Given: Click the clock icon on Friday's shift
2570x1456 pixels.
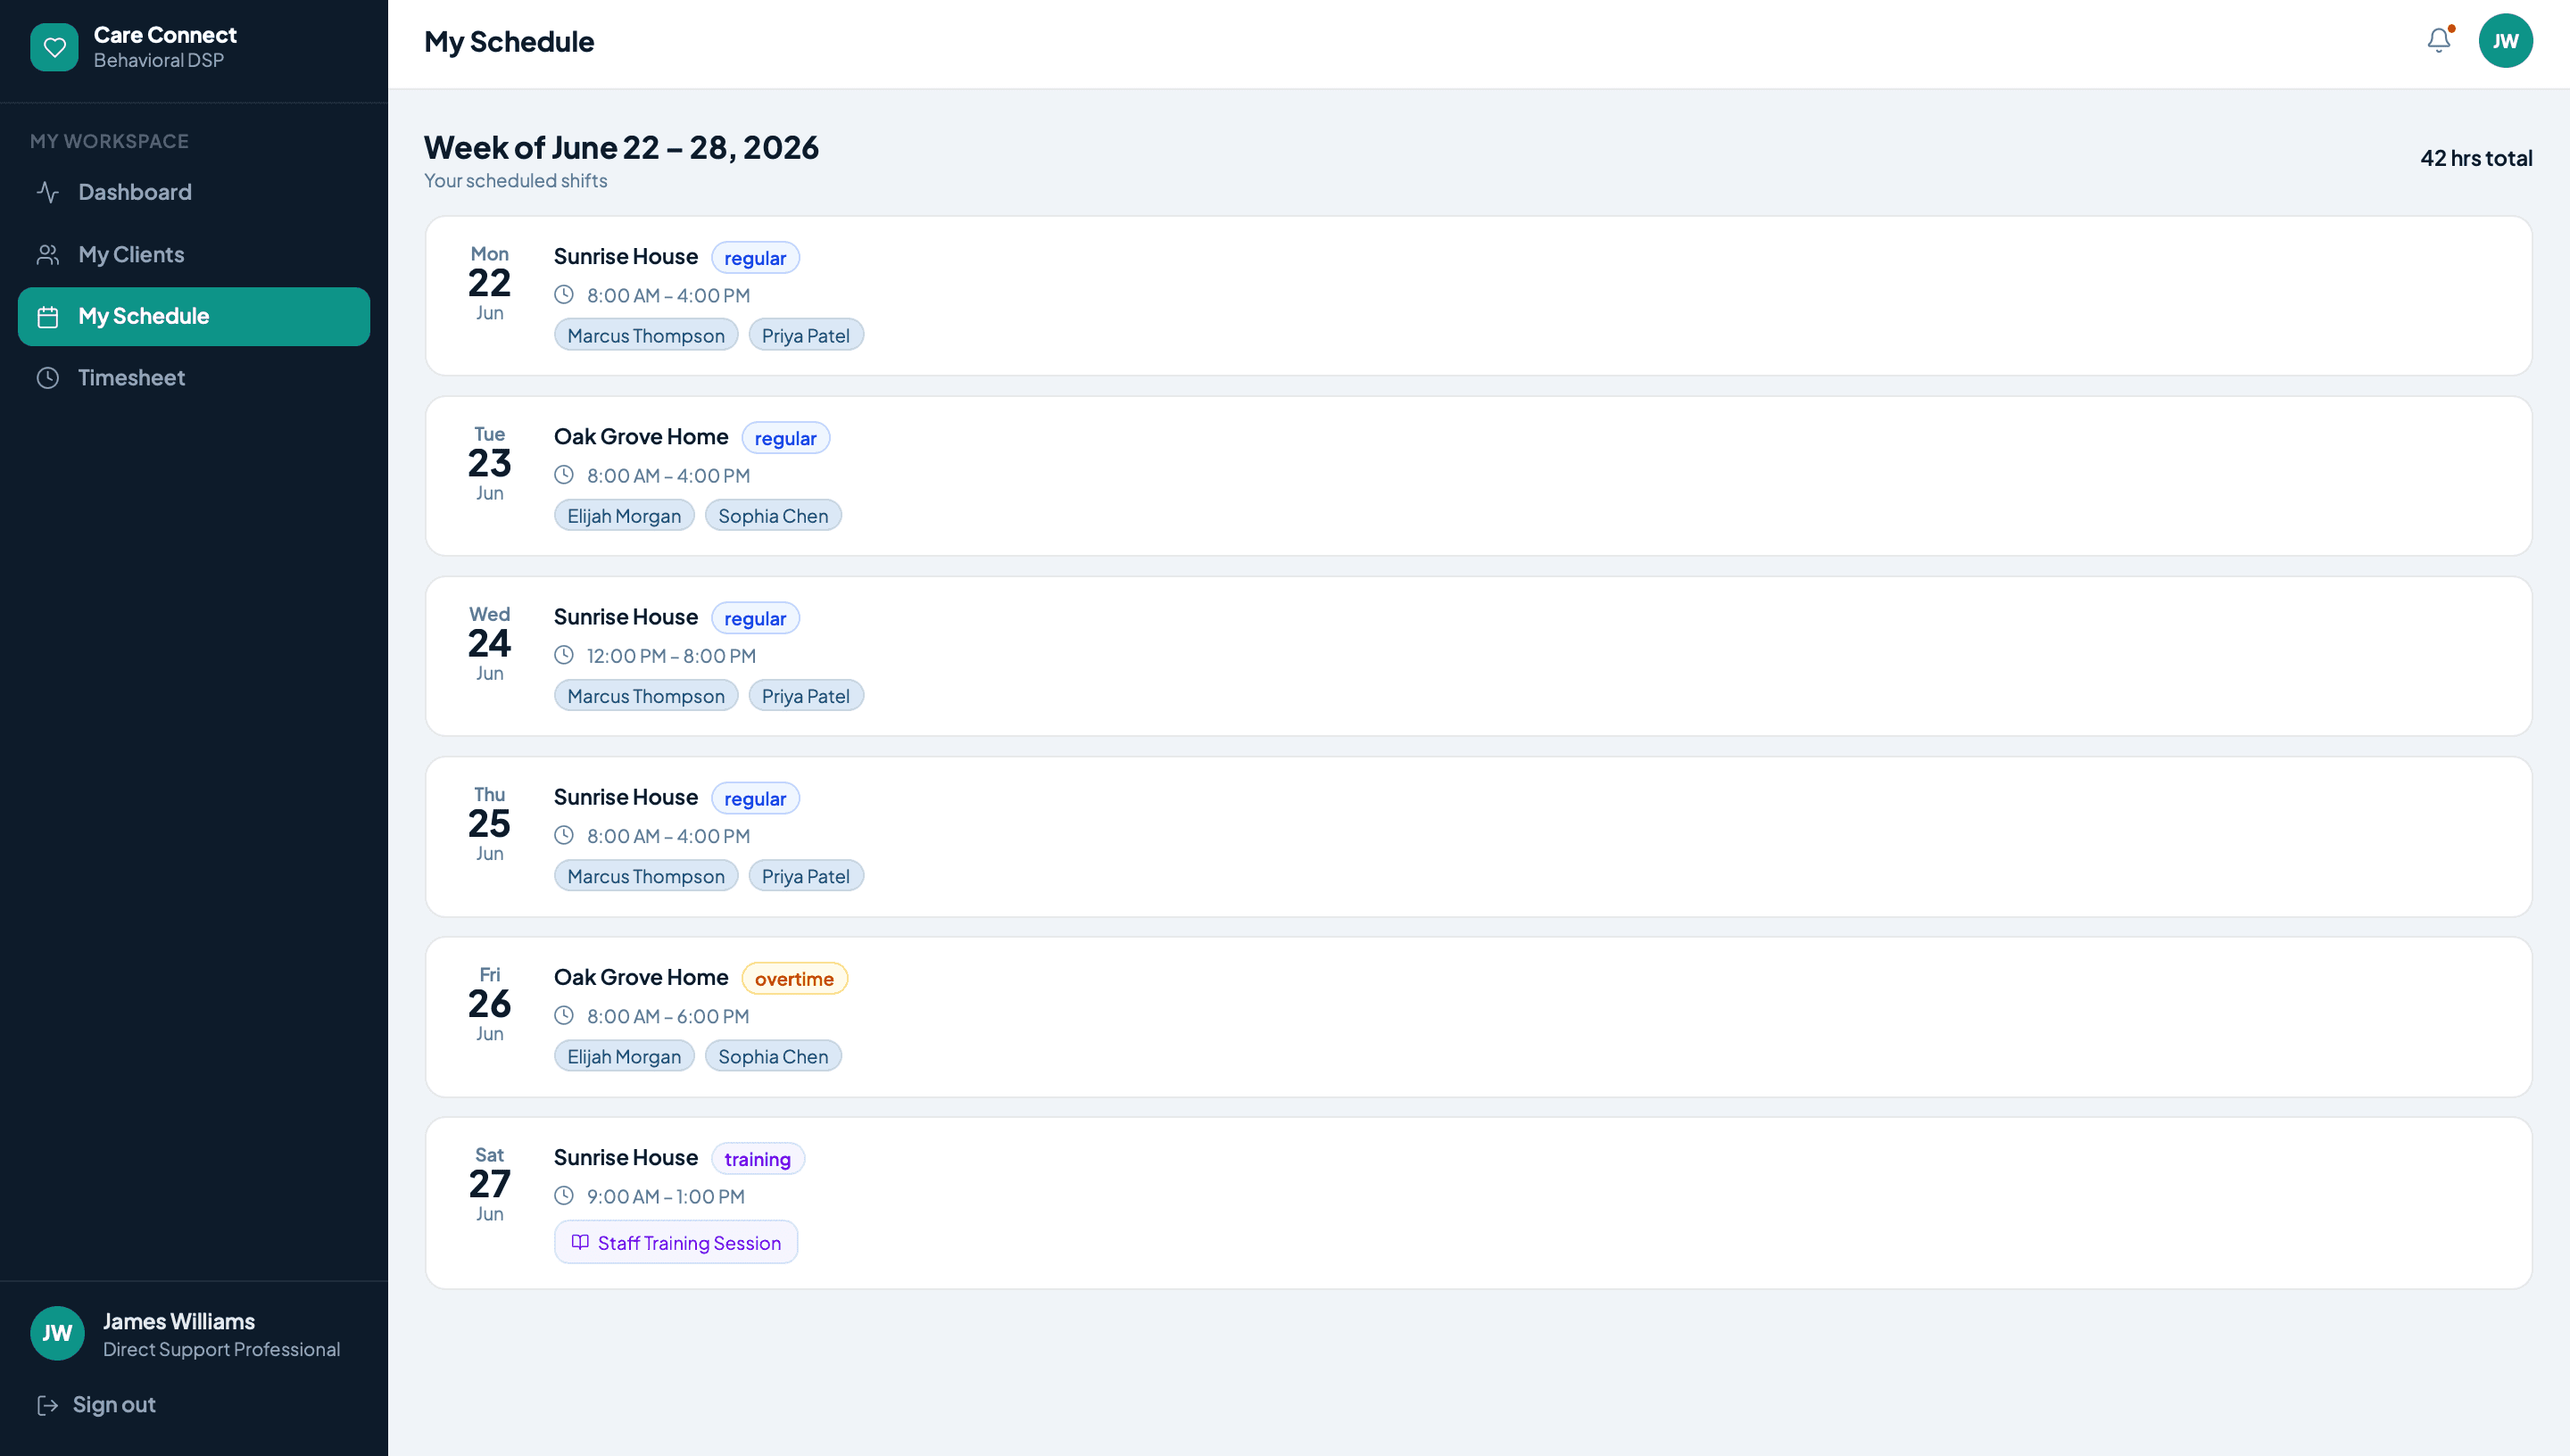Looking at the screenshot, I should pos(564,1015).
